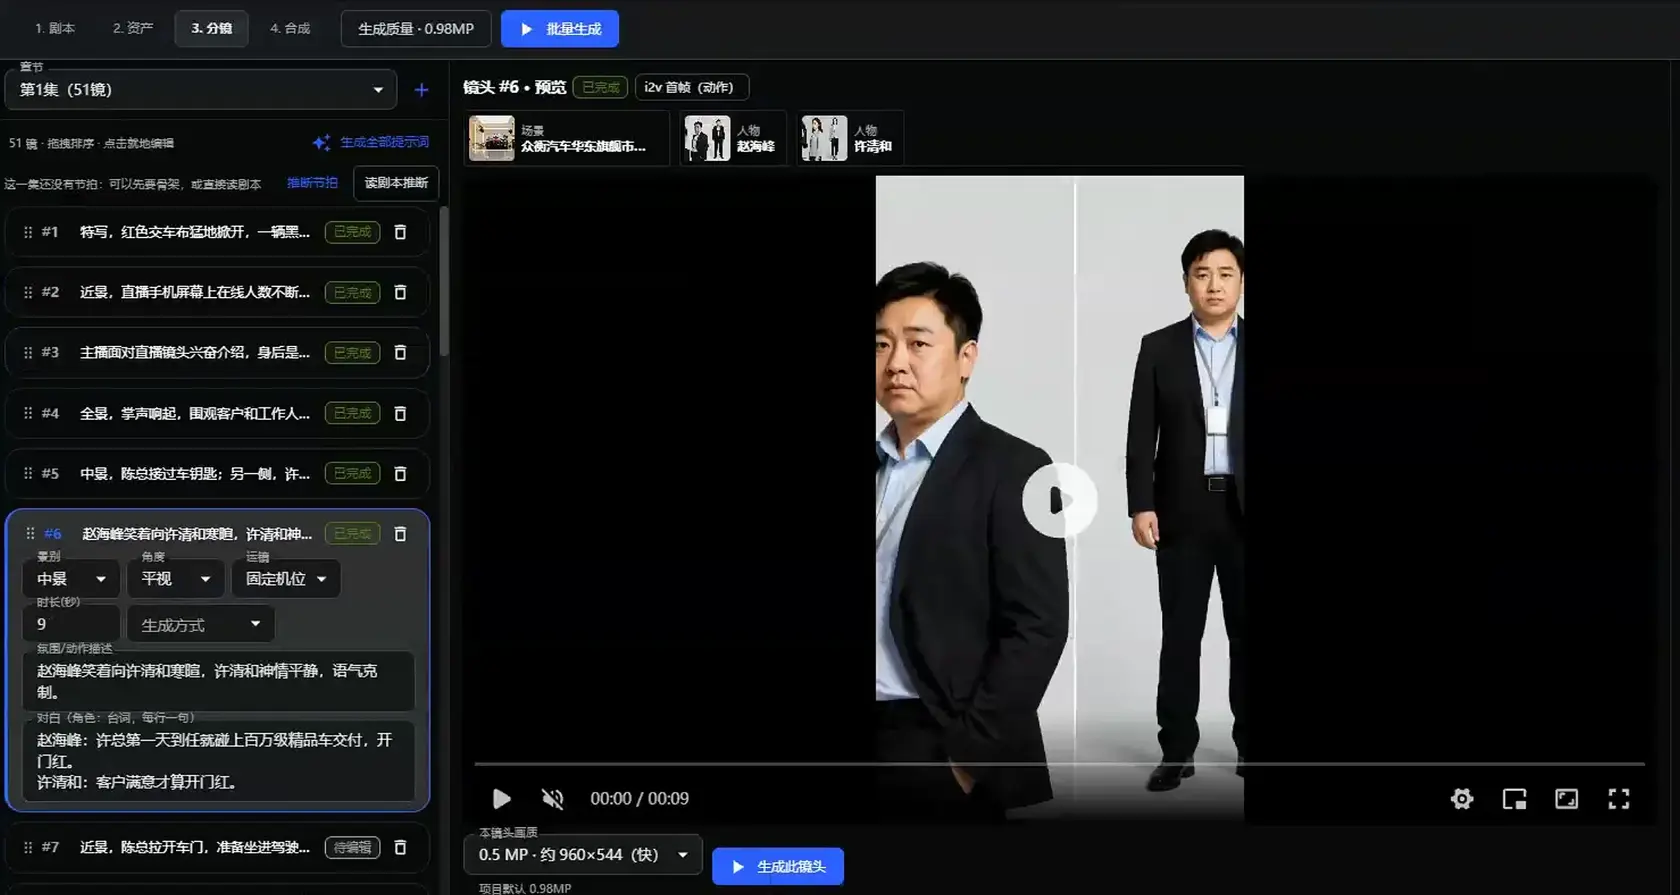Click the 推断节拍 link
The width and height of the screenshot is (1680, 895).
312,183
